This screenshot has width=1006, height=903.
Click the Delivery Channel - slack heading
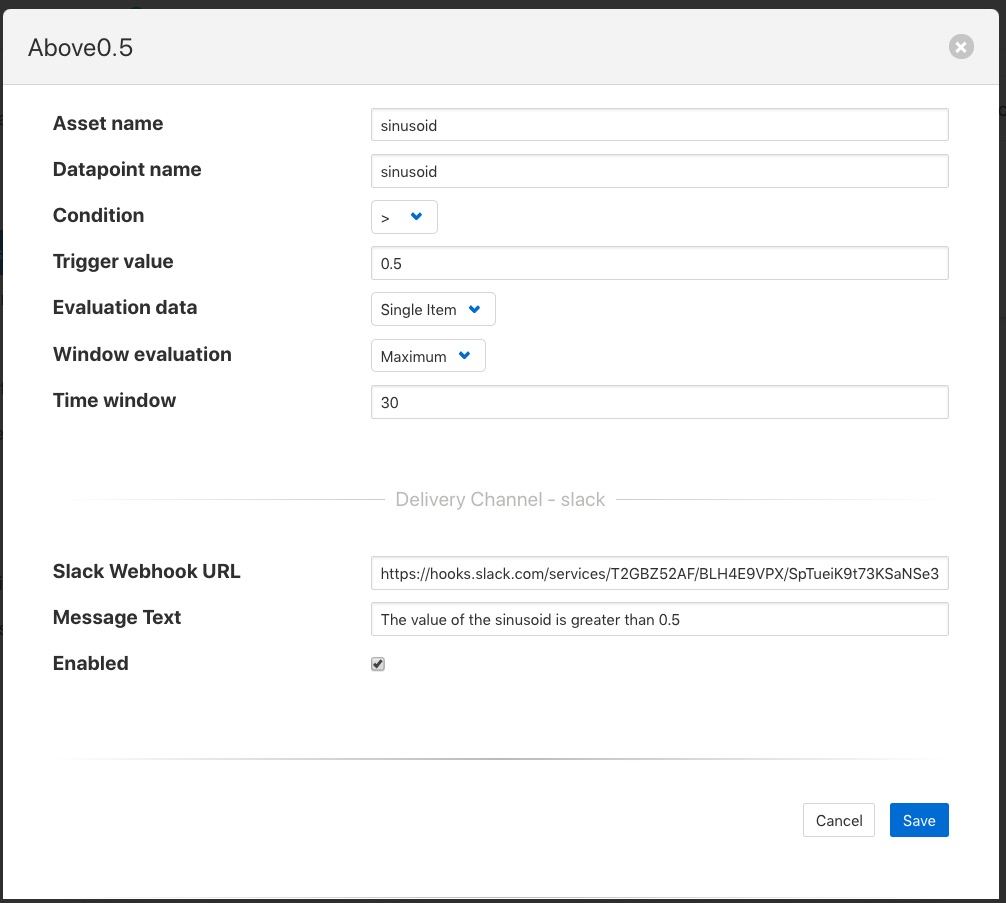[x=500, y=499]
